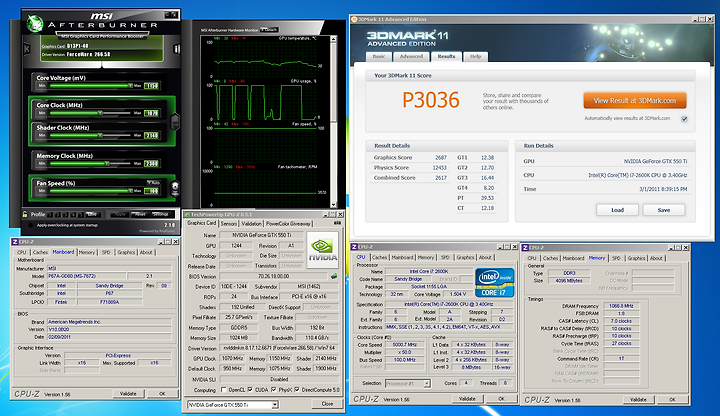The image size is (720, 416).
Task: Click Afterburner Apply button
Action: coord(119,214)
